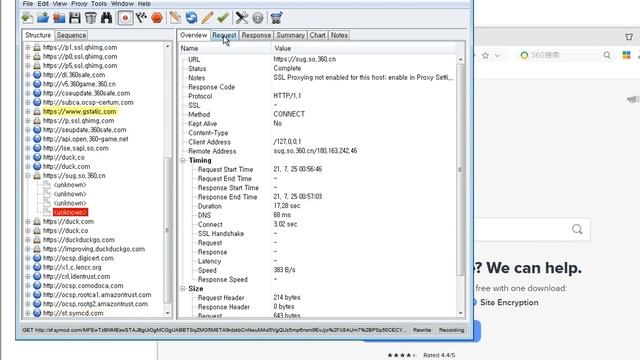Select the Response tab

[256, 35]
